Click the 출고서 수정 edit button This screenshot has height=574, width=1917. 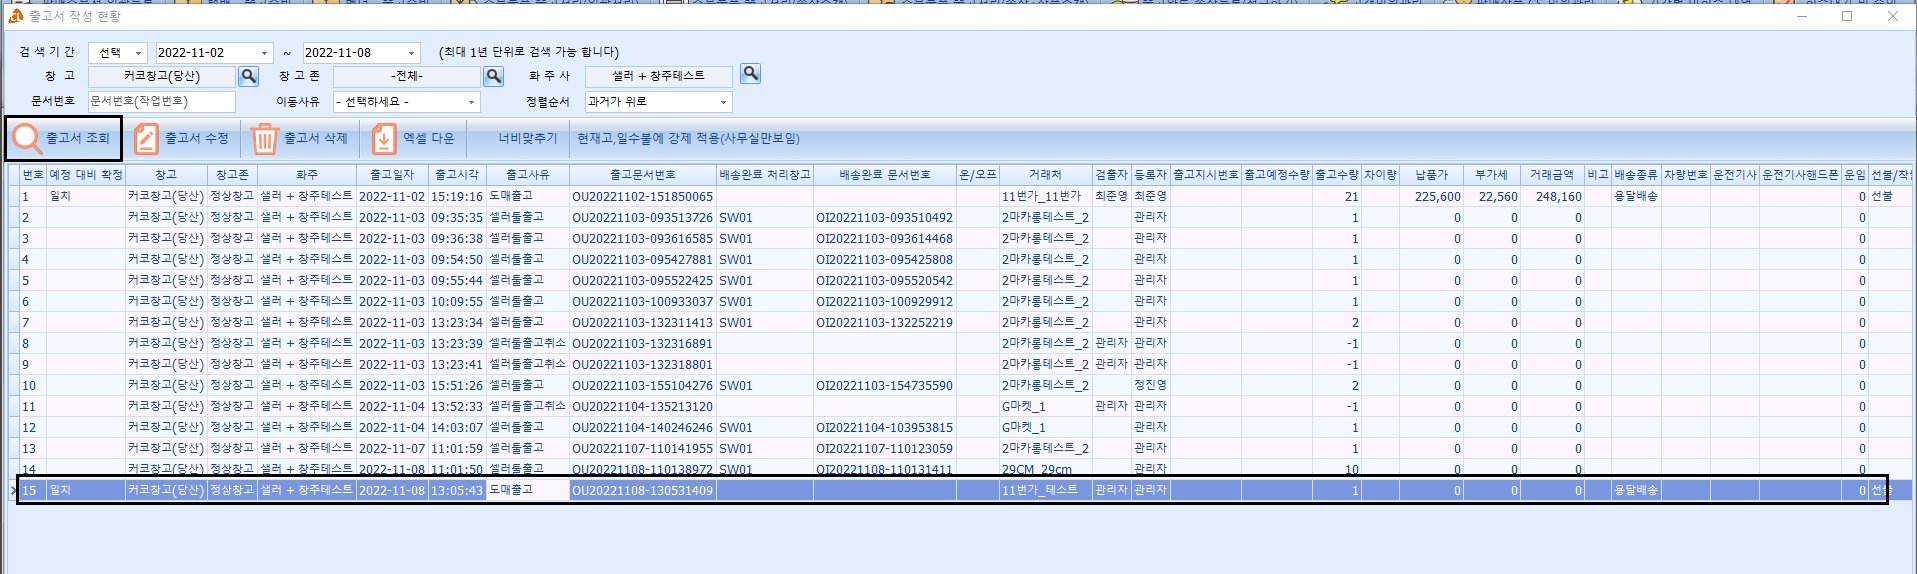coord(182,139)
